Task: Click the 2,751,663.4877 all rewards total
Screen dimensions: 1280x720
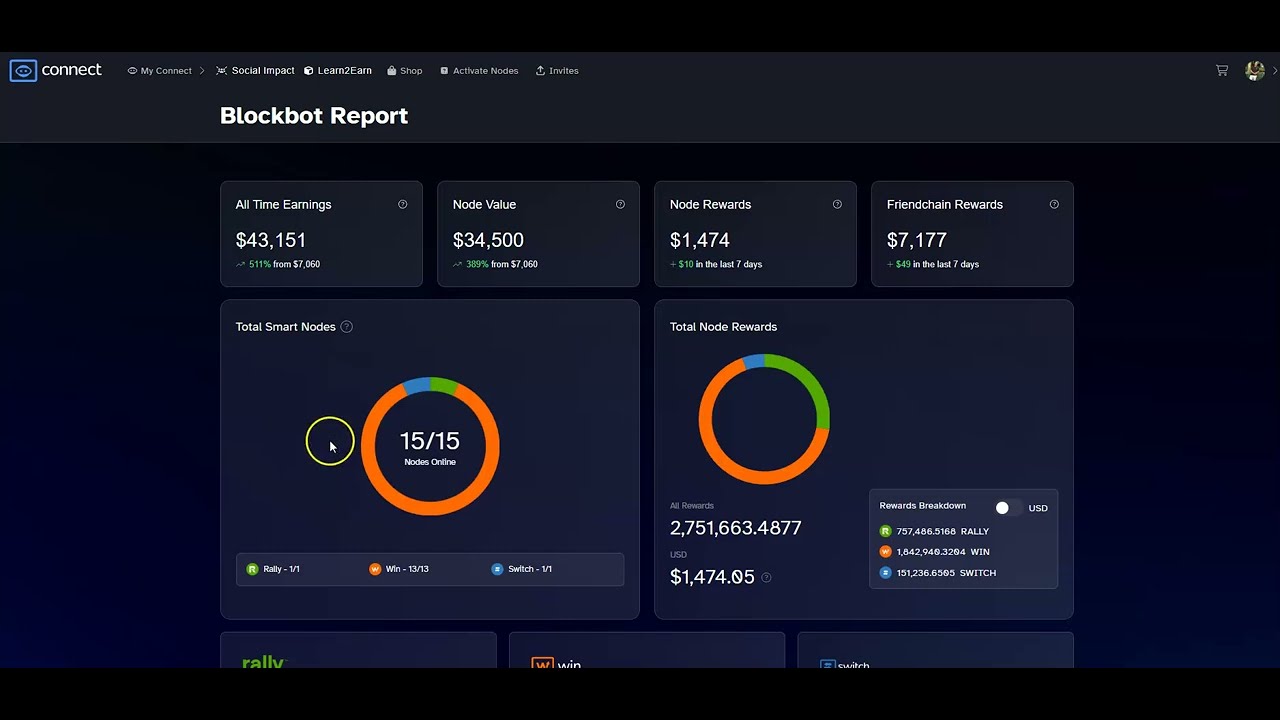Action: coord(736,528)
